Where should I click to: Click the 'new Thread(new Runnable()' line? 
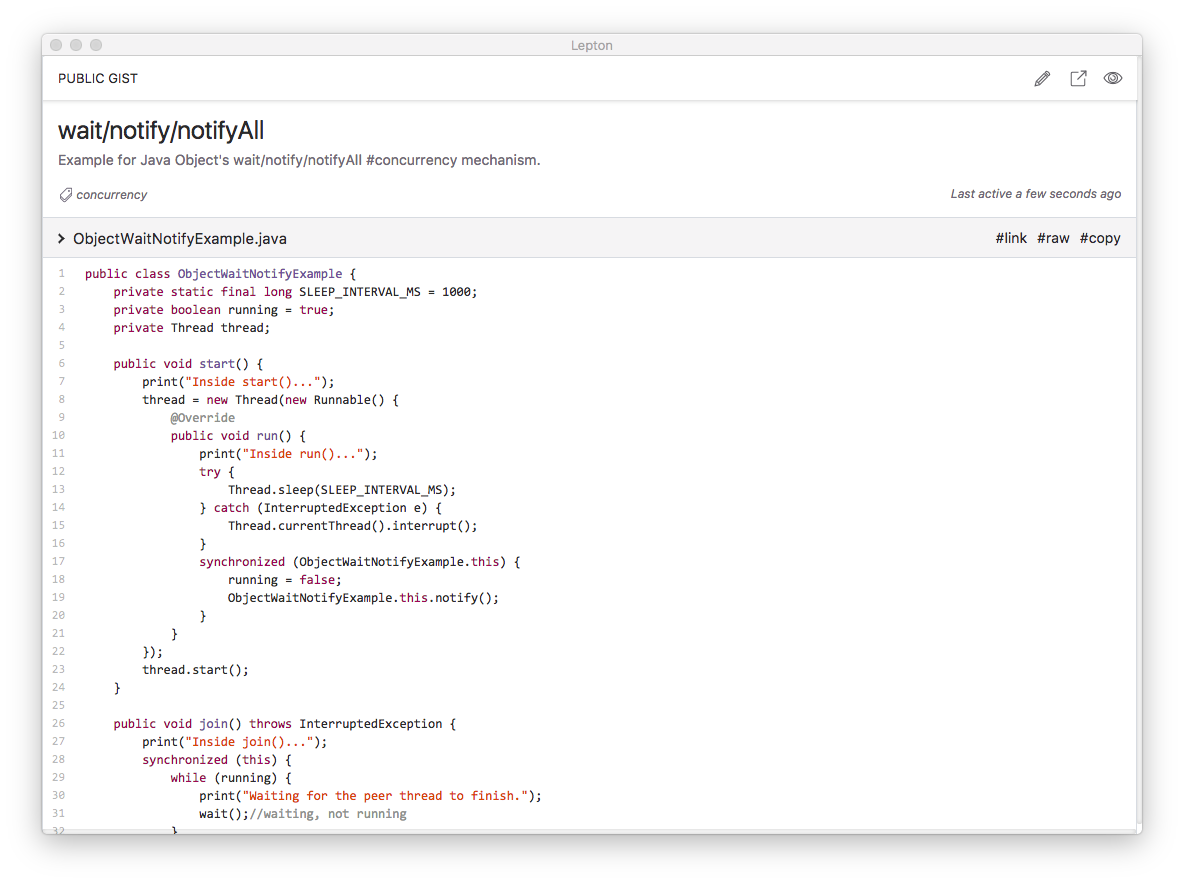(270, 400)
